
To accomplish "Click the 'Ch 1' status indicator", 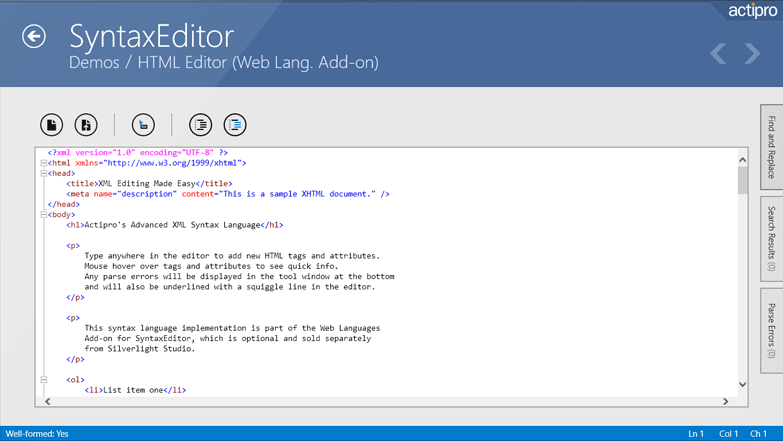I will click(x=759, y=434).
